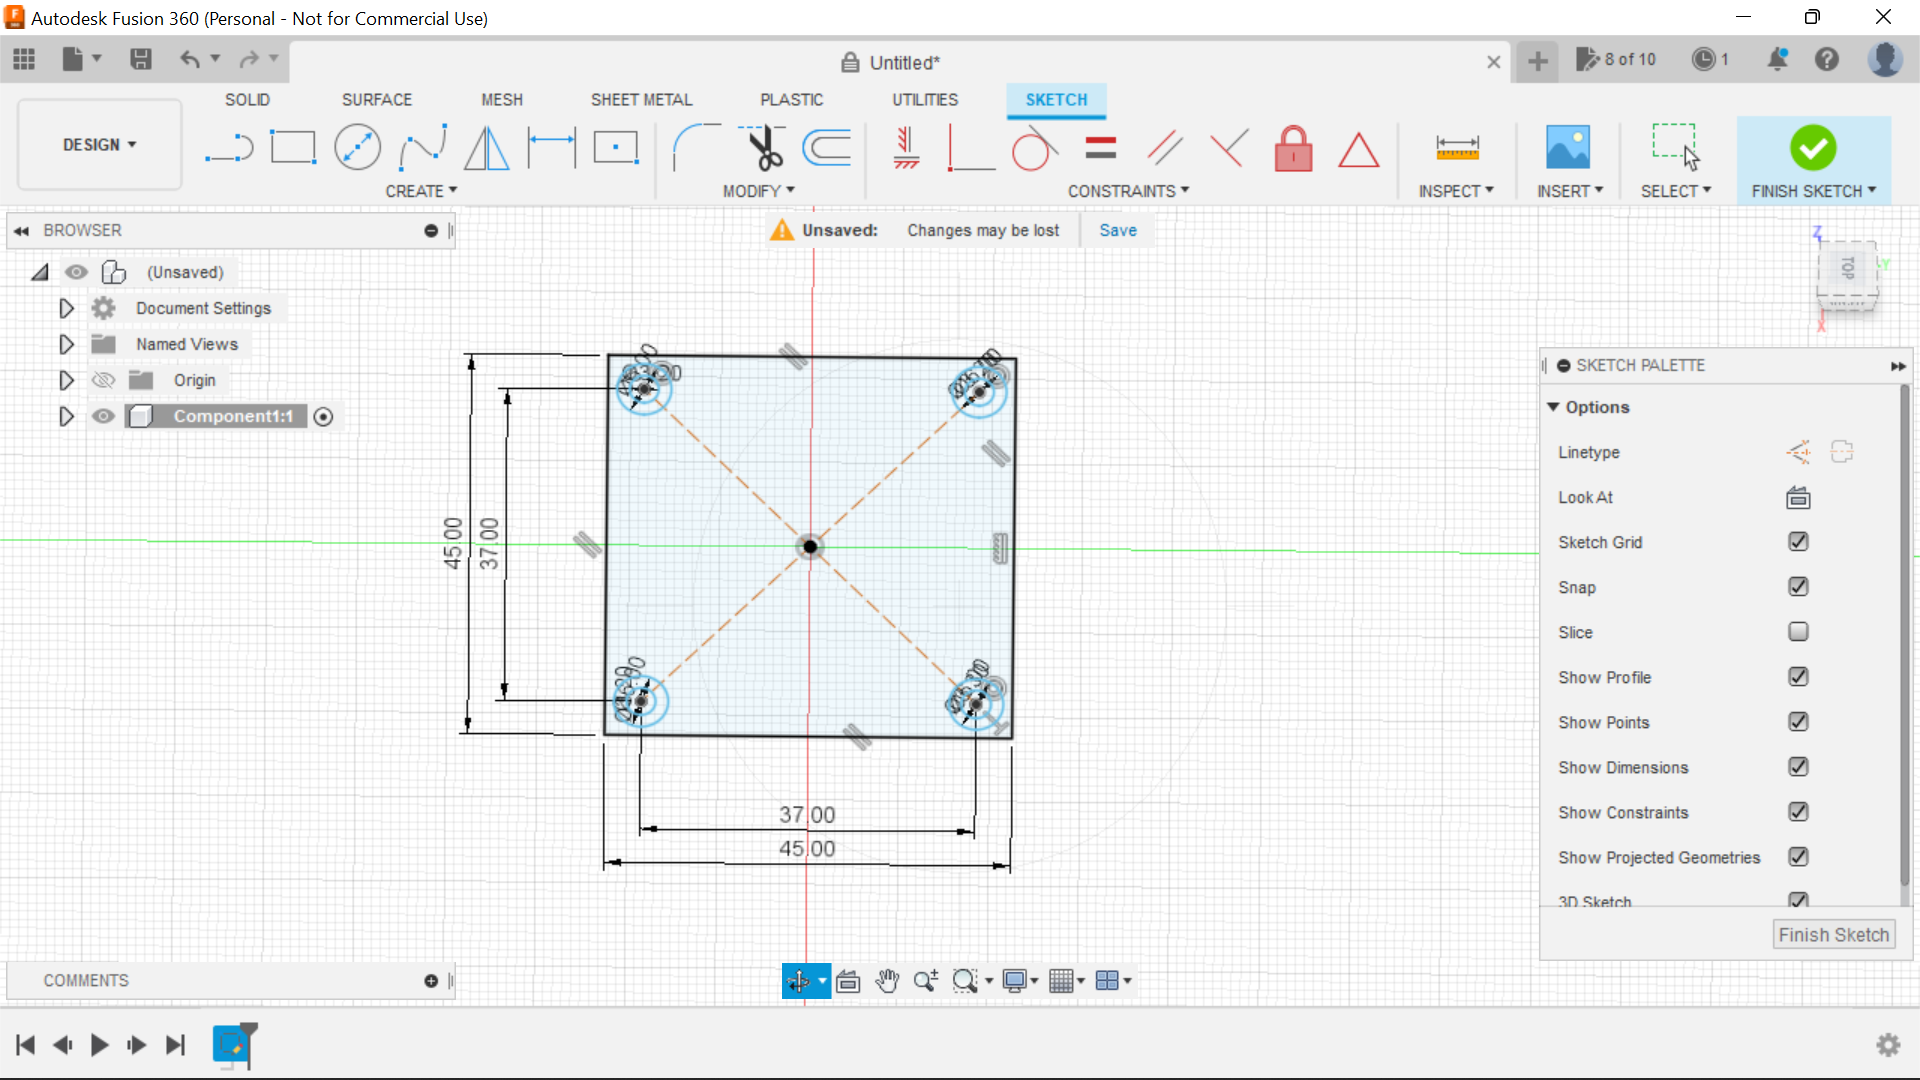
Task: Open the SELECT dropdown menu
Action: (x=1676, y=191)
